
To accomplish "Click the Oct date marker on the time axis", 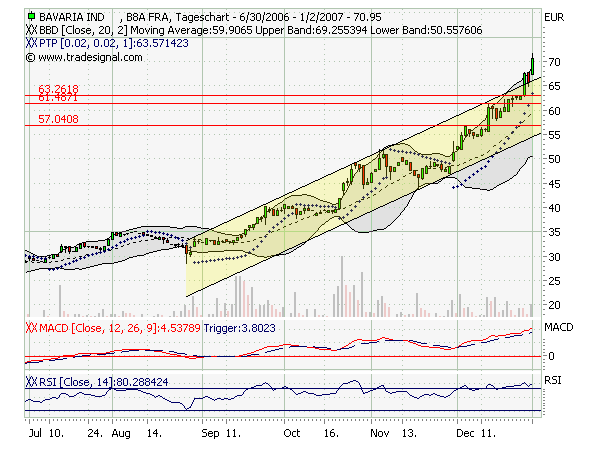I will [x=292, y=437].
